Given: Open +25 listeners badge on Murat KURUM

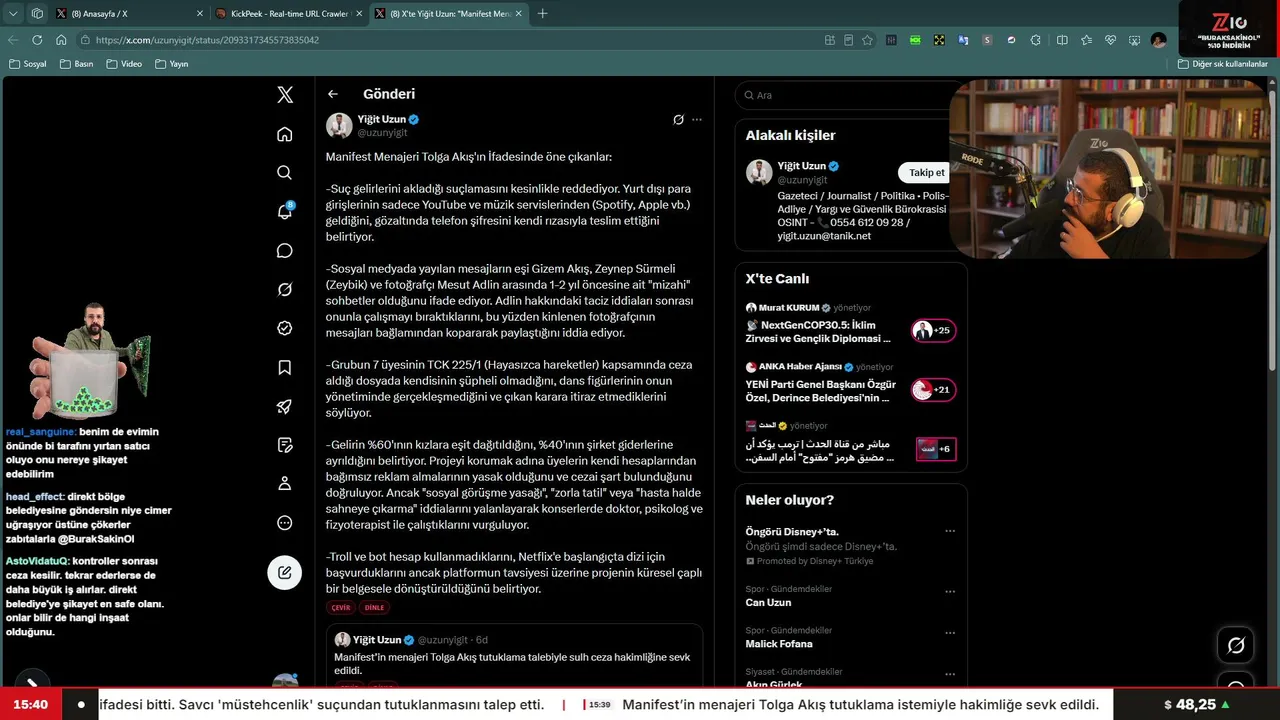Looking at the screenshot, I should (x=934, y=331).
